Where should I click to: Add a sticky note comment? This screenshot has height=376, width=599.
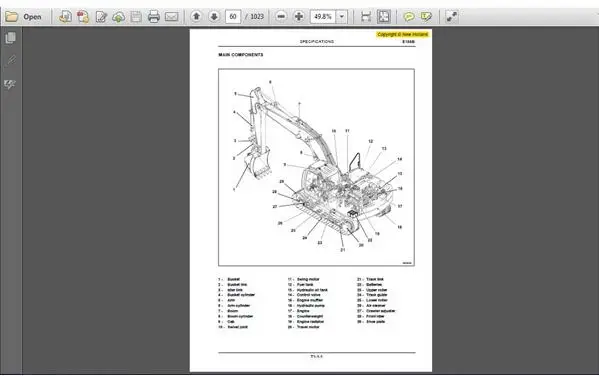point(409,17)
